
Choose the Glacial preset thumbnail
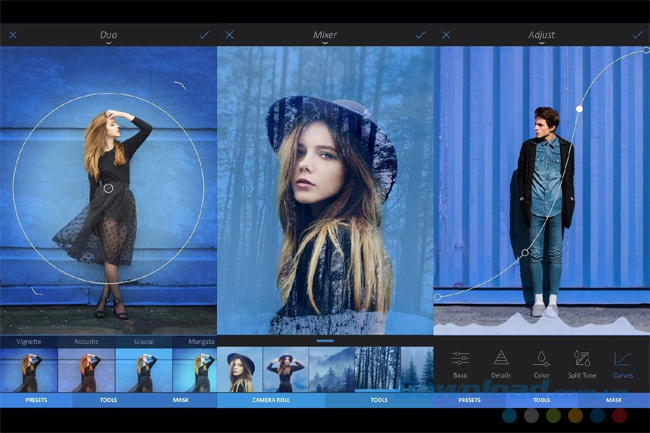pos(143,370)
